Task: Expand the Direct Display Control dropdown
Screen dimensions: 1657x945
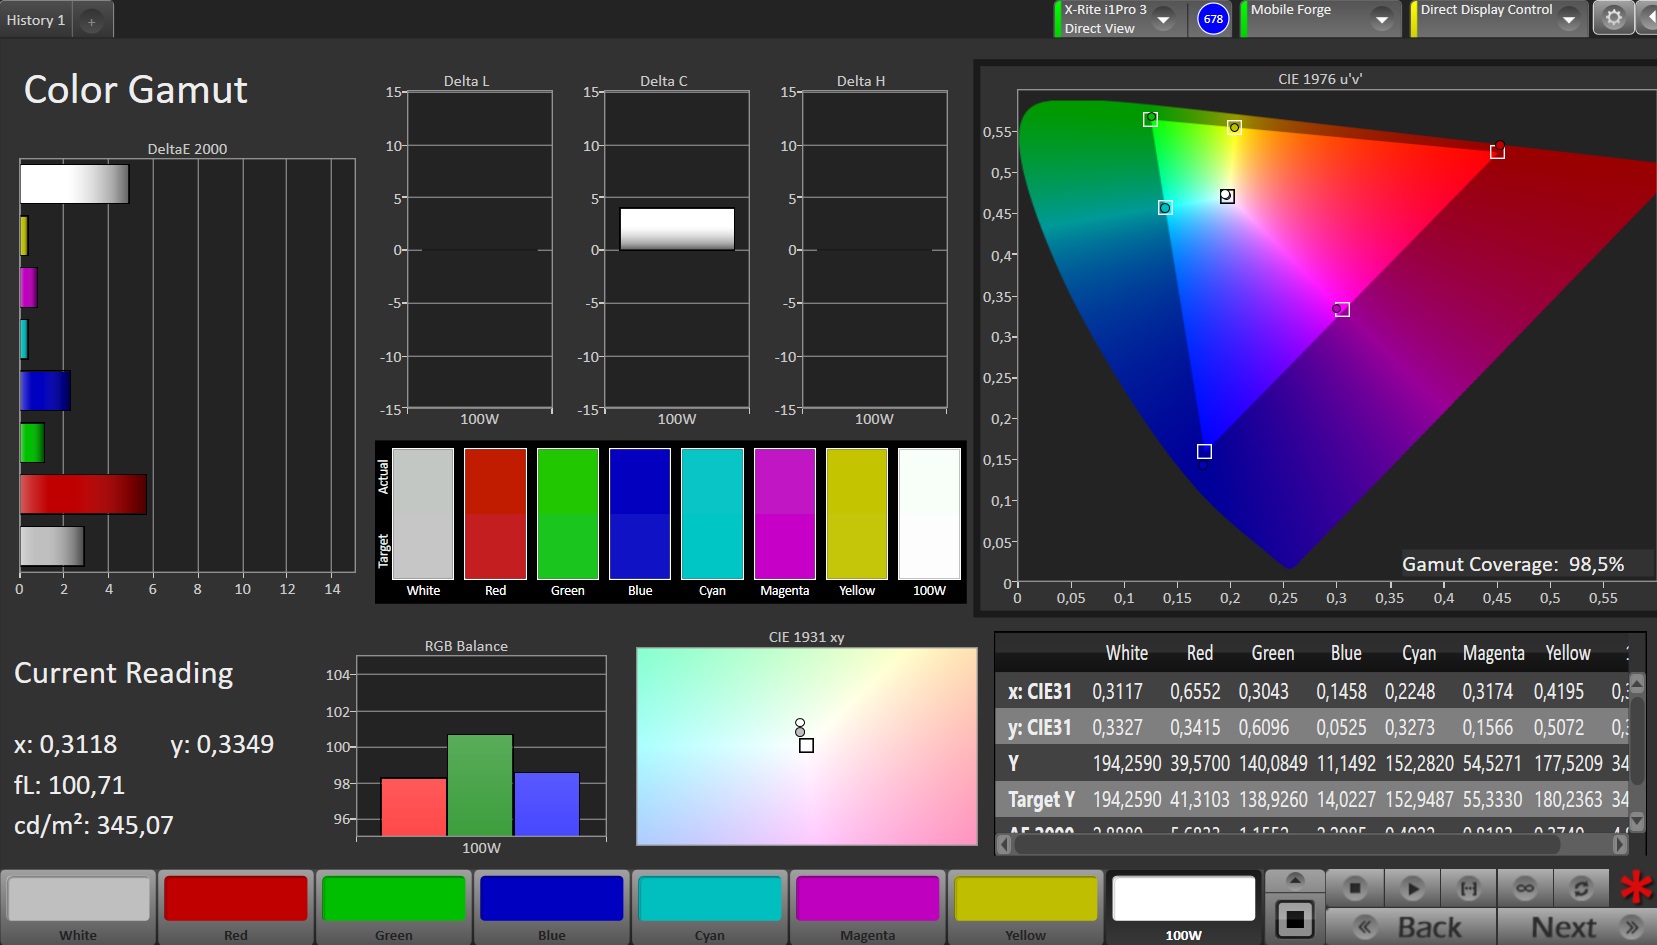Action: point(1568,19)
